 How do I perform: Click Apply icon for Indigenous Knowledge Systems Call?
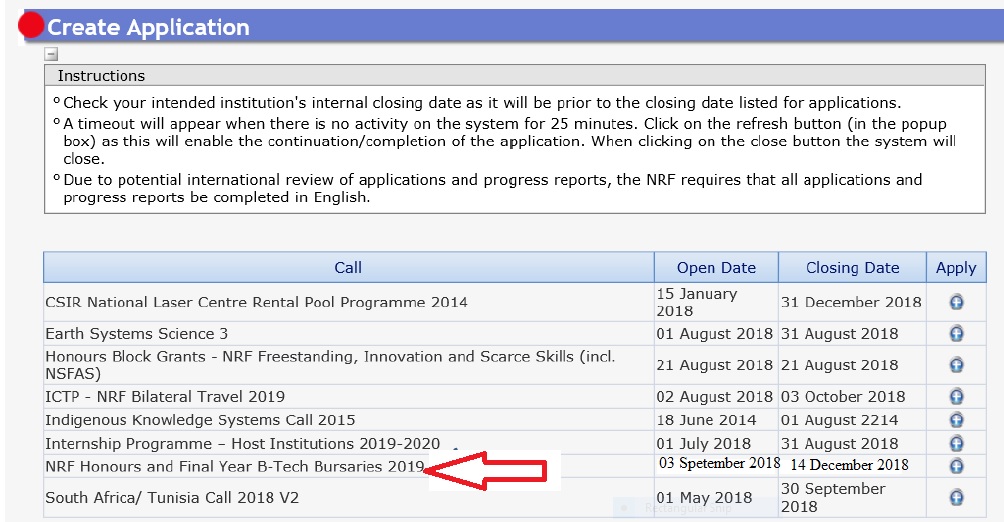coord(956,420)
